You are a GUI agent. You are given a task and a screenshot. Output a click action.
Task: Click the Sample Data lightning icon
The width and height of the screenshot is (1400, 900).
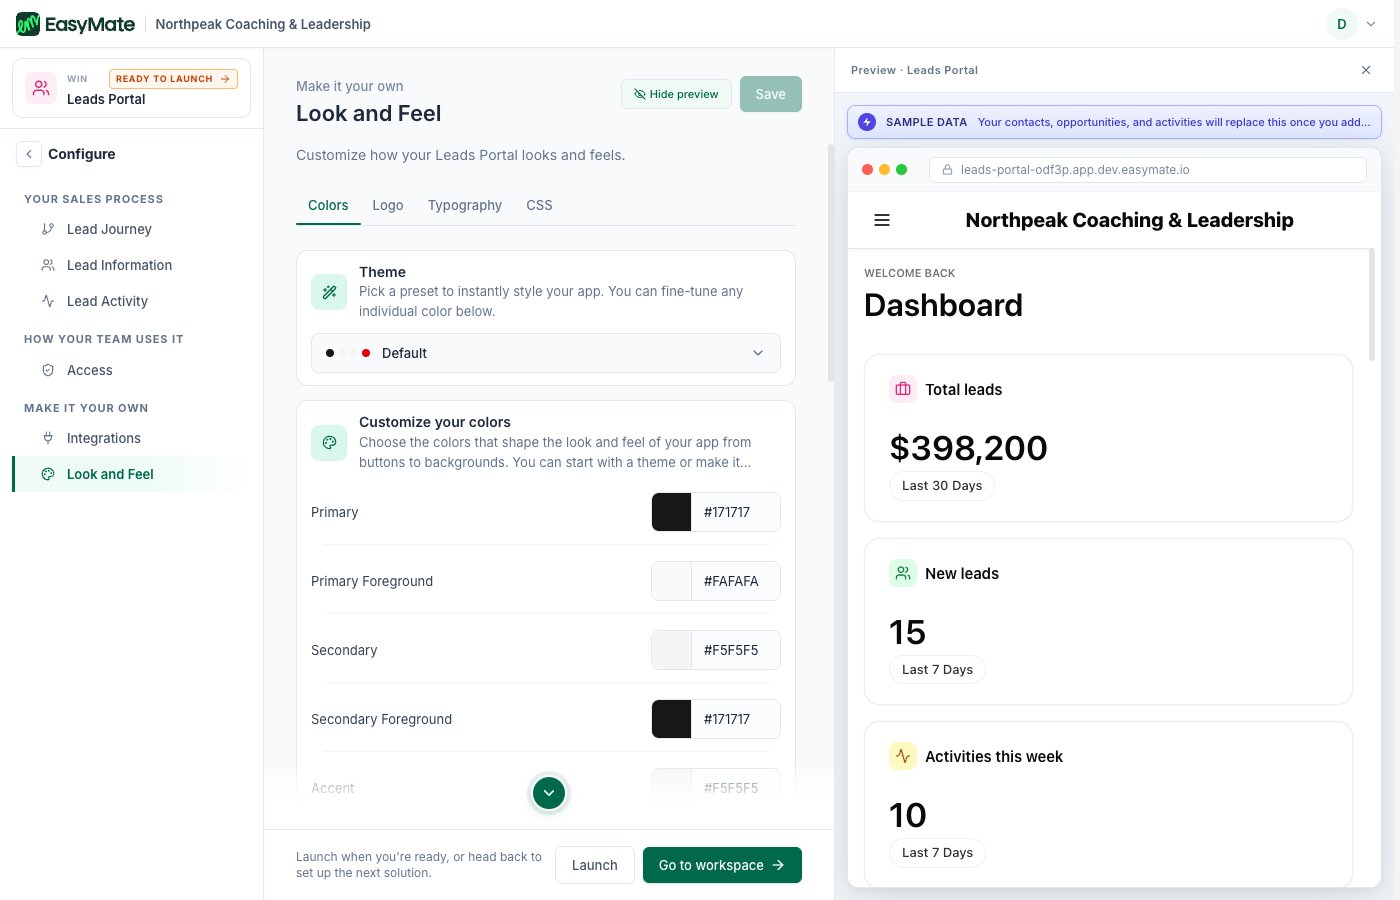pos(867,122)
